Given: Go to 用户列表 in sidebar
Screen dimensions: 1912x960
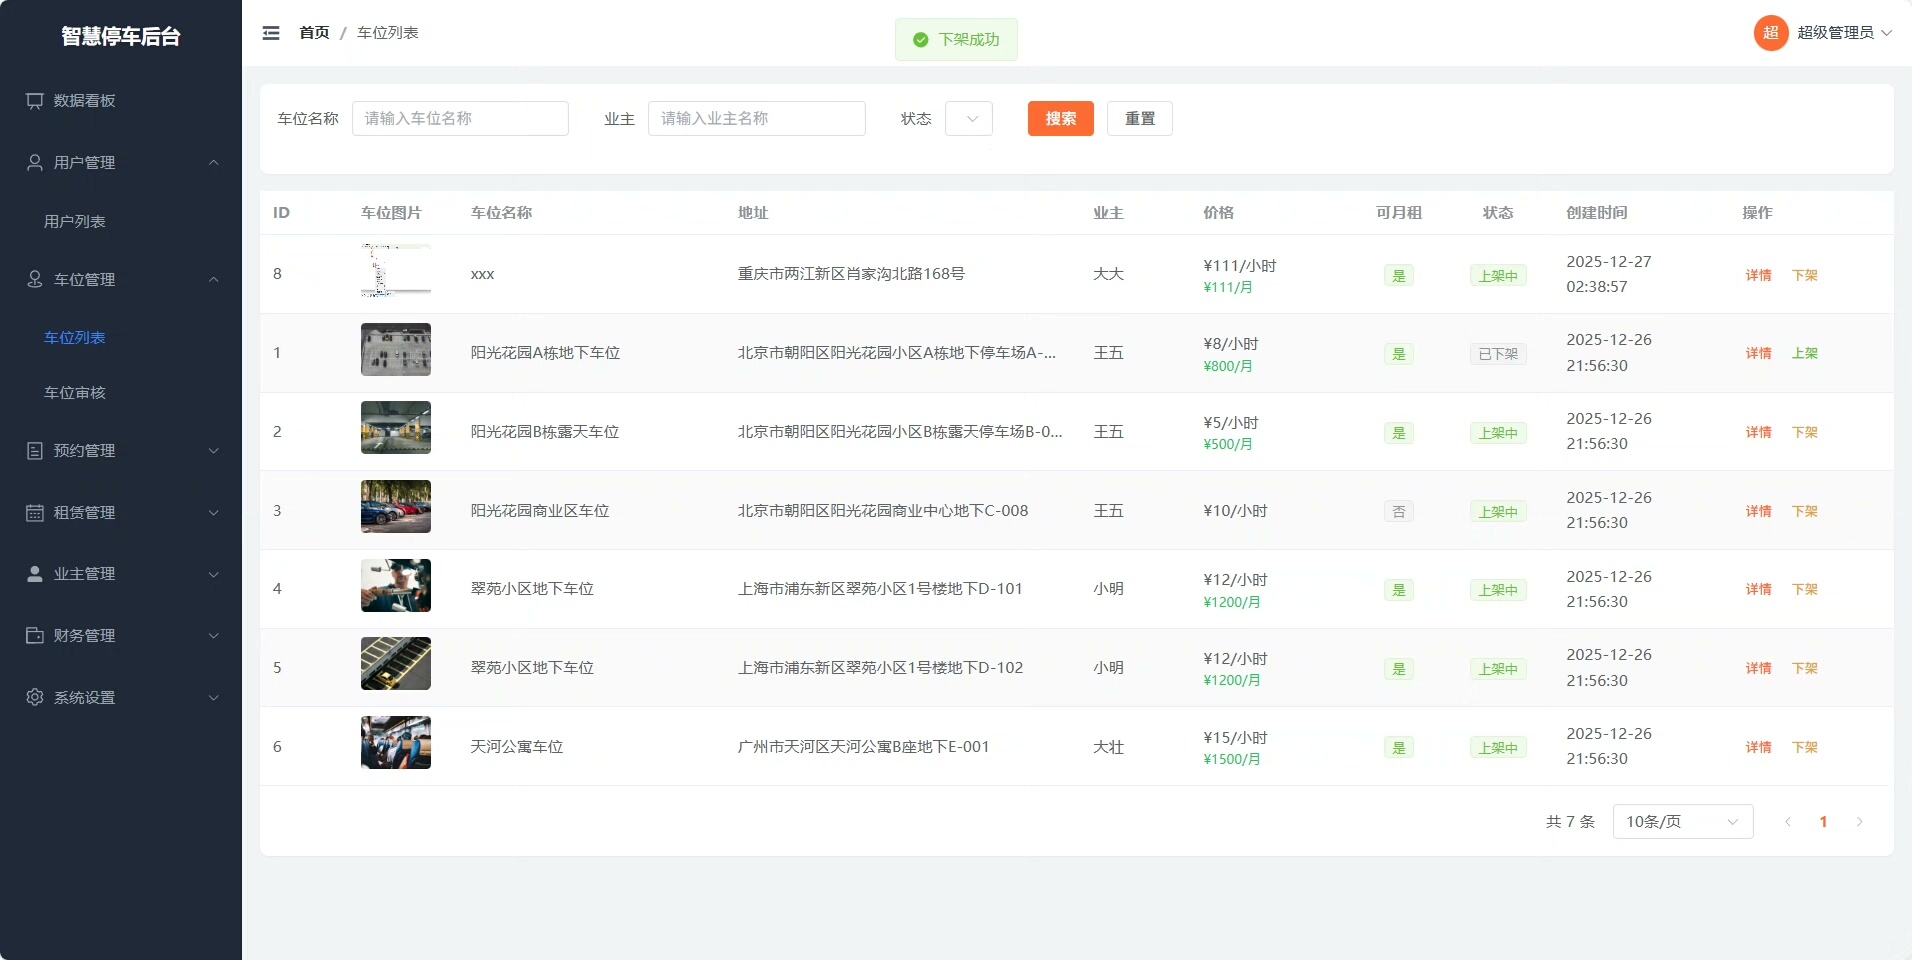Looking at the screenshot, I should [x=75, y=222].
